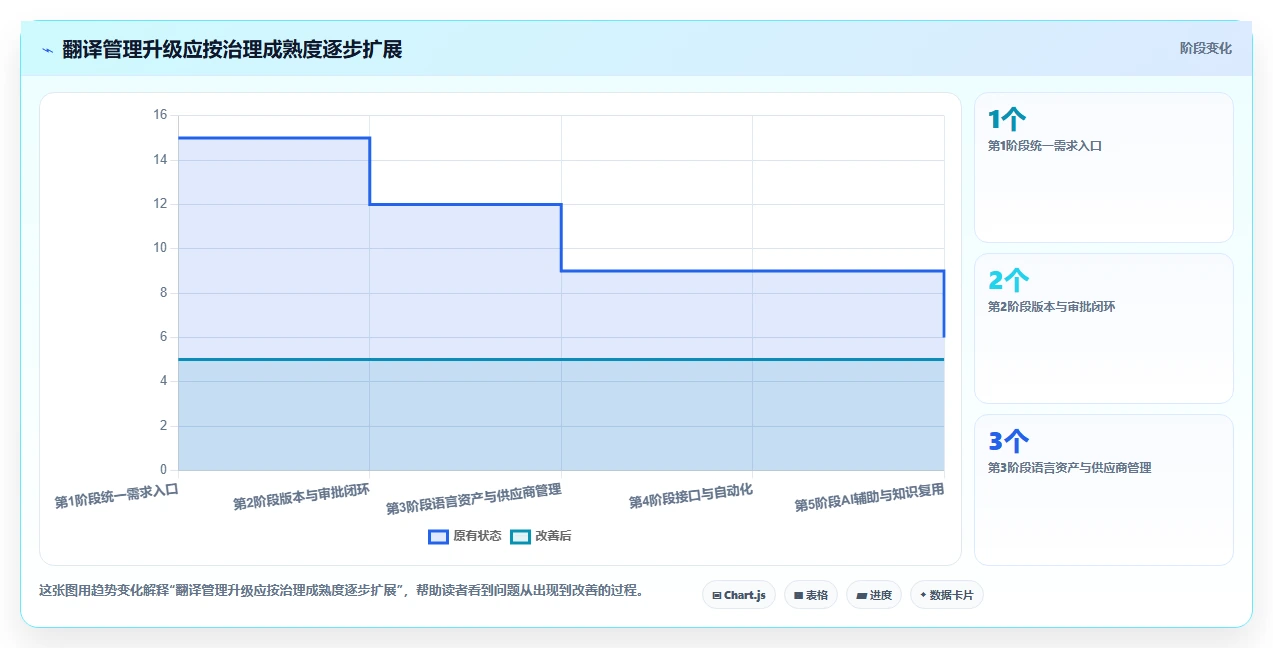Click y-axis value 10
Image resolution: width=1273 pixels, height=648 pixels.
160,248
